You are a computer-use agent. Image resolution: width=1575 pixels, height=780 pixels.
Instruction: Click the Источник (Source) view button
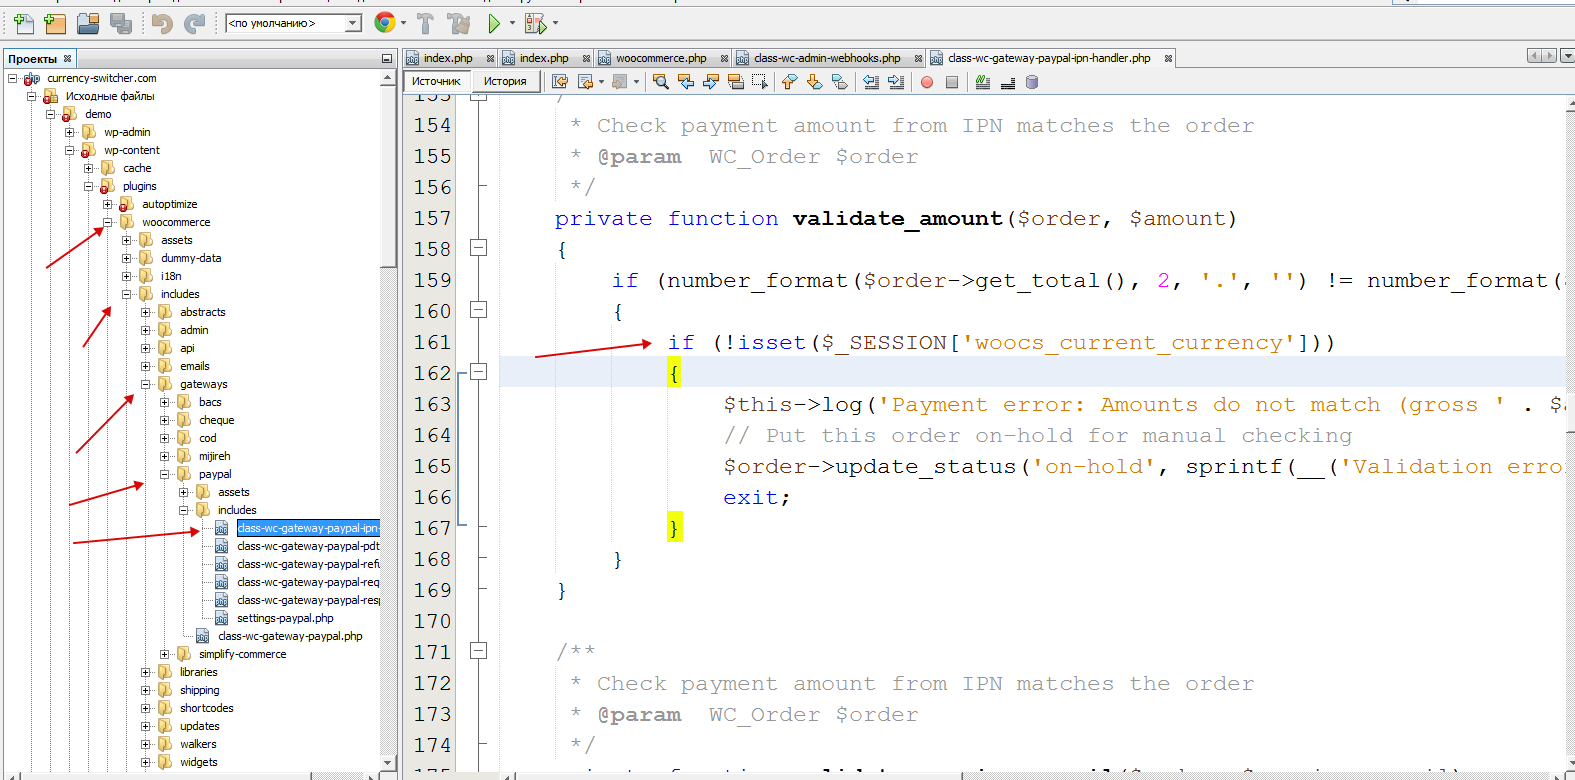(437, 82)
